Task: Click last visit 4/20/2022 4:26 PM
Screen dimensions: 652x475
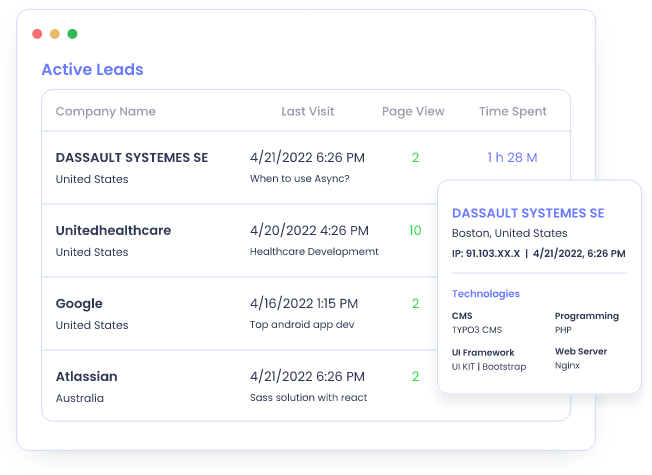Action: pos(309,230)
